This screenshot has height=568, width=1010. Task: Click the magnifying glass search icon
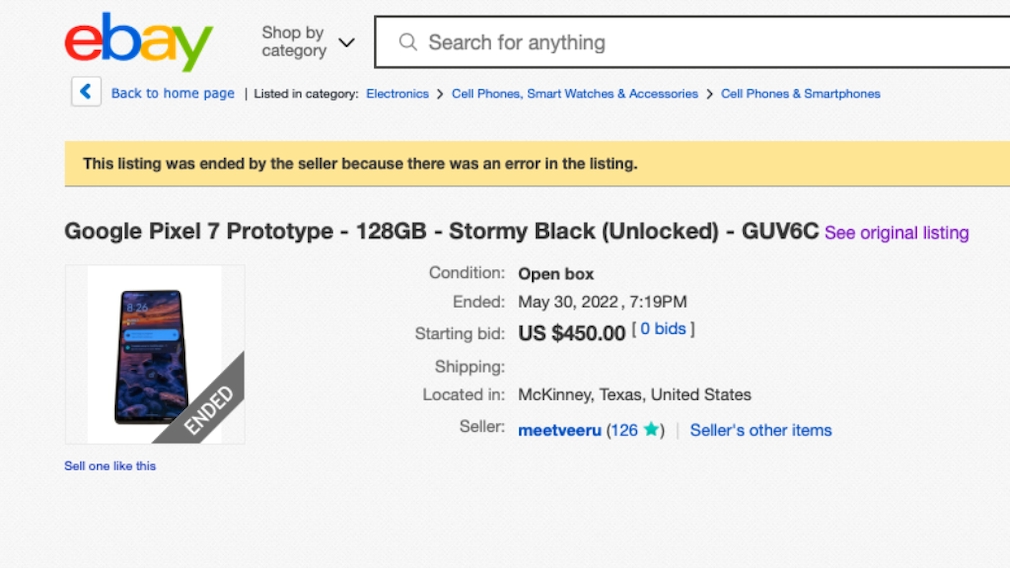coord(408,43)
